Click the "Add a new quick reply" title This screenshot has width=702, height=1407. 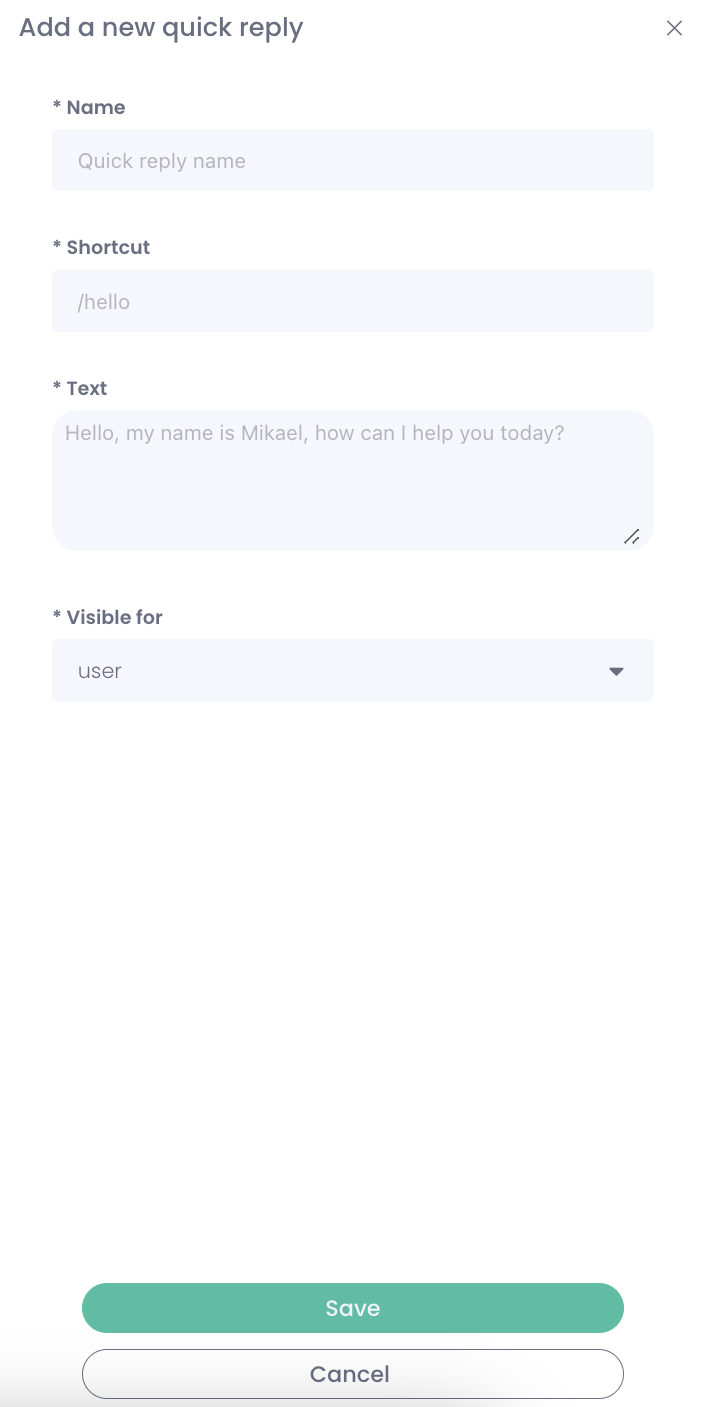tap(161, 28)
